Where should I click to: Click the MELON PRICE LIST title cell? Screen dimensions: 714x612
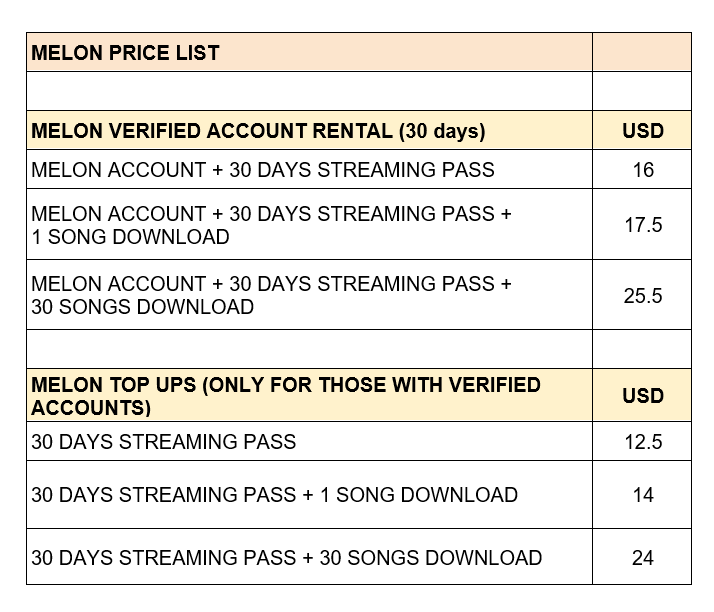pos(309,53)
